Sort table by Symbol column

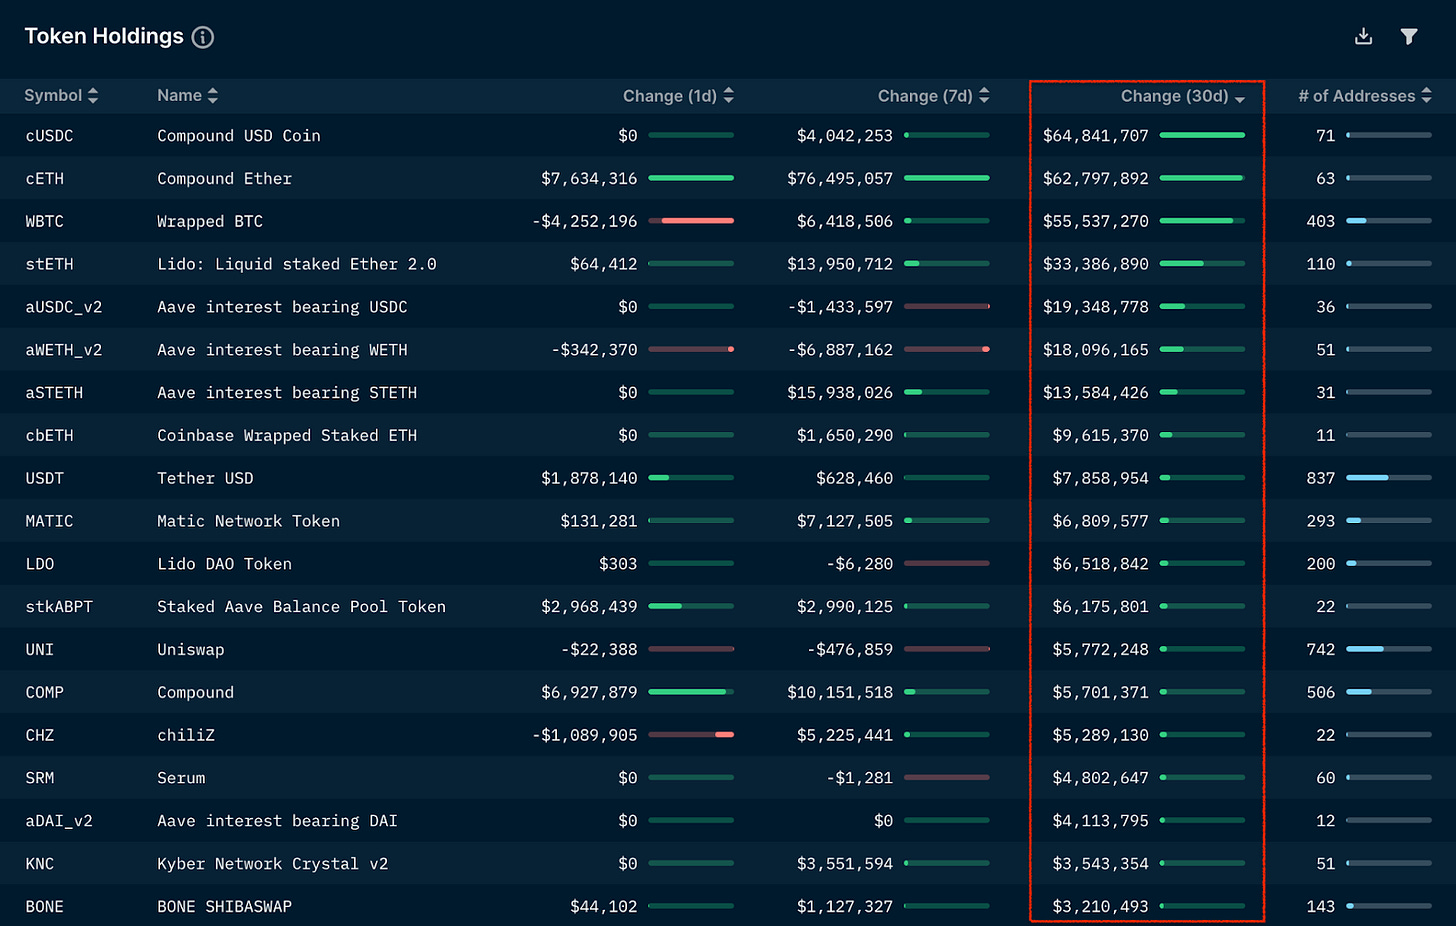tap(61, 96)
